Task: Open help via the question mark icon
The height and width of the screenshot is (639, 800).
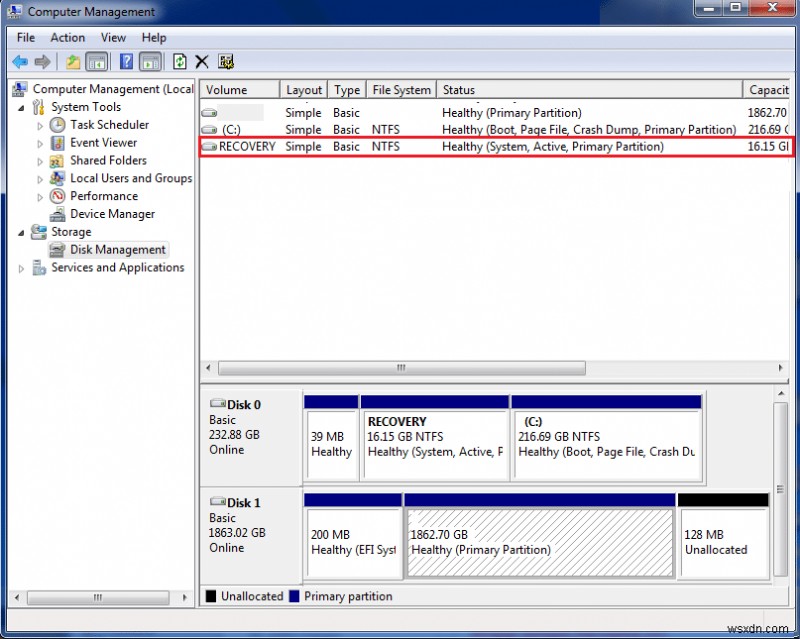Action: [126, 61]
